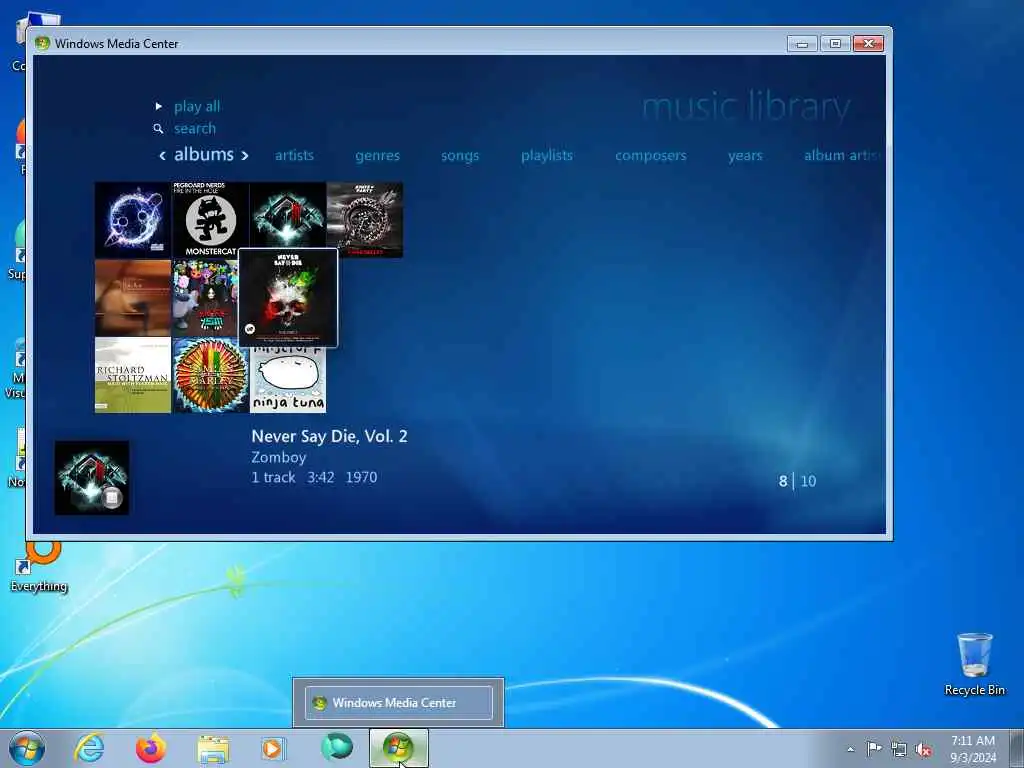This screenshot has height=768, width=1024.
Task: Open the Richard Stoltzman album
Action: 133,375
